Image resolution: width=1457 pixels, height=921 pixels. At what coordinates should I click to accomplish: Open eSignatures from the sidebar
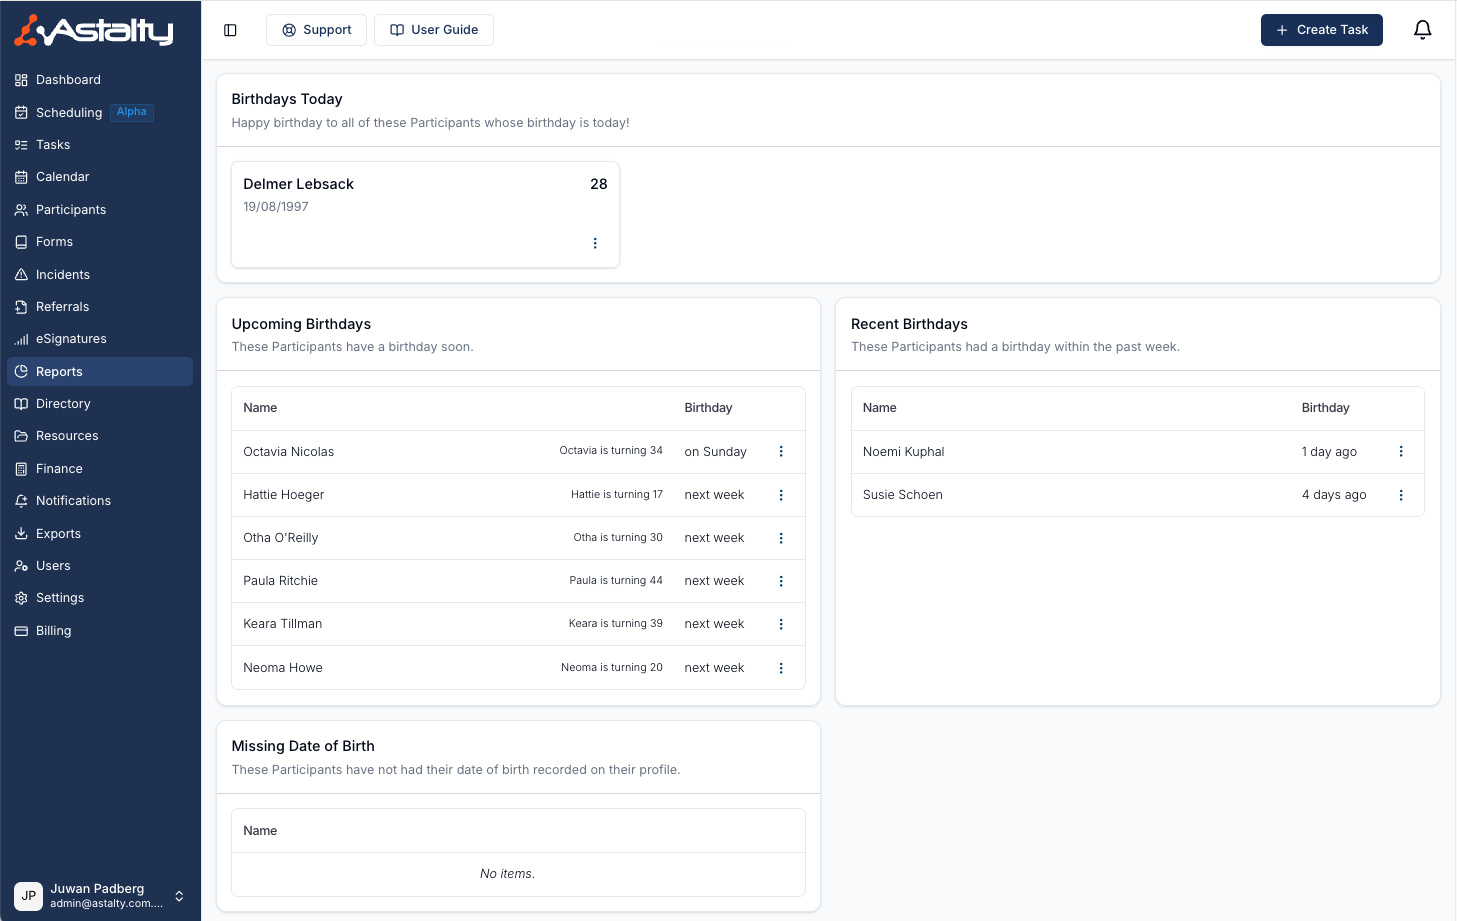71,339
